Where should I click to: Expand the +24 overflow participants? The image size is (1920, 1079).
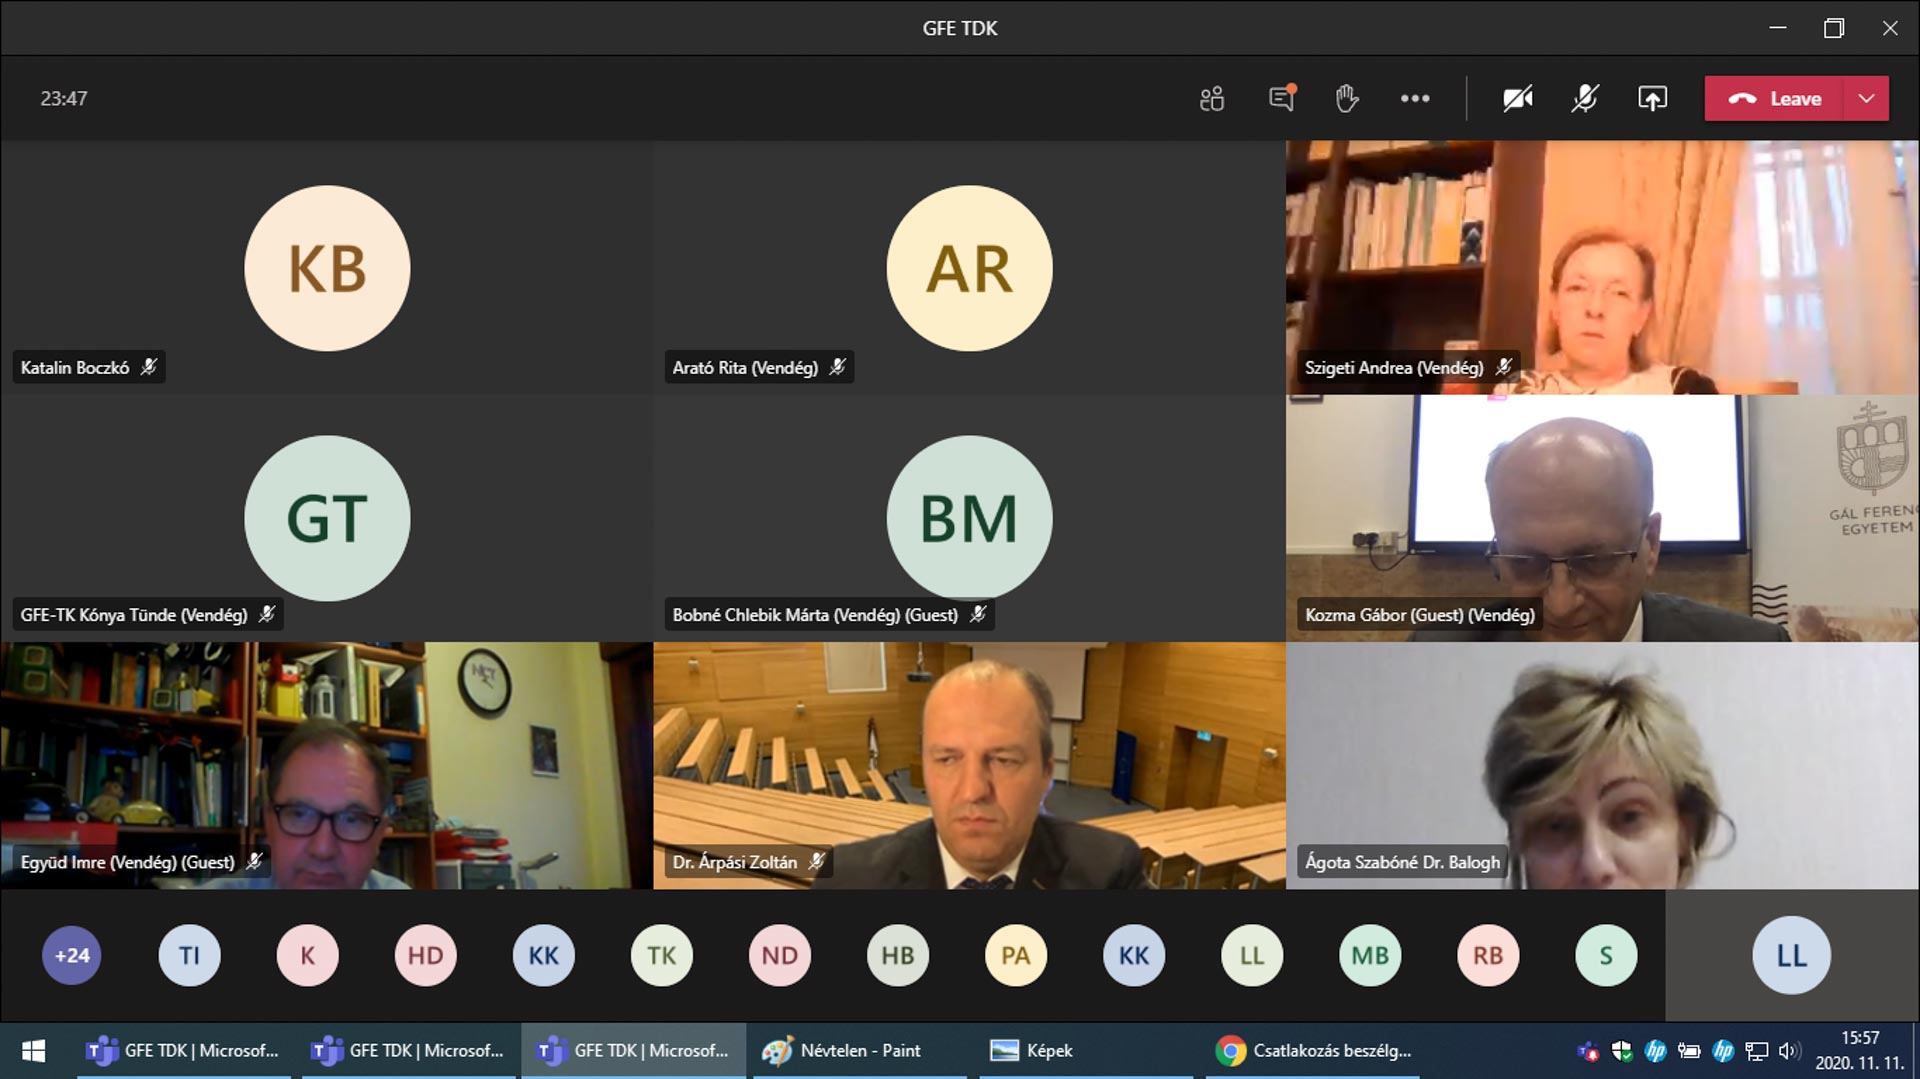pos(72,955)
